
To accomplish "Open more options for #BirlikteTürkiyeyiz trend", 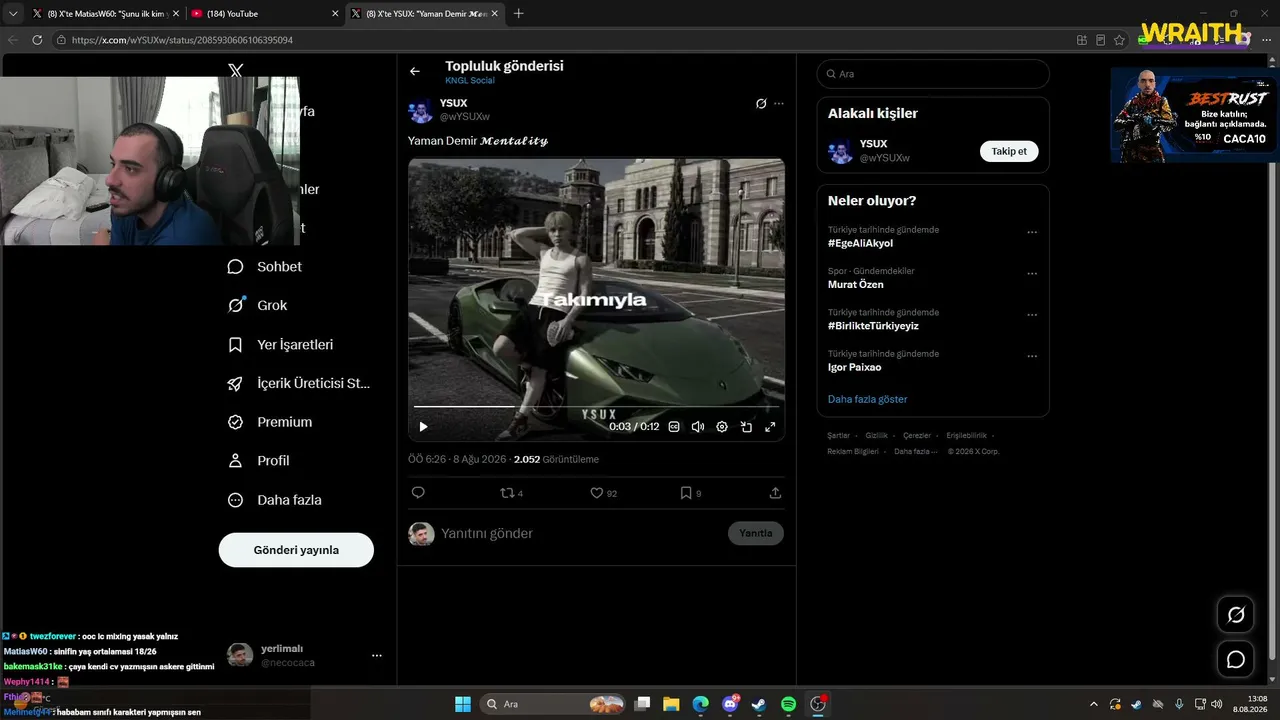I will pos(1032,314).
